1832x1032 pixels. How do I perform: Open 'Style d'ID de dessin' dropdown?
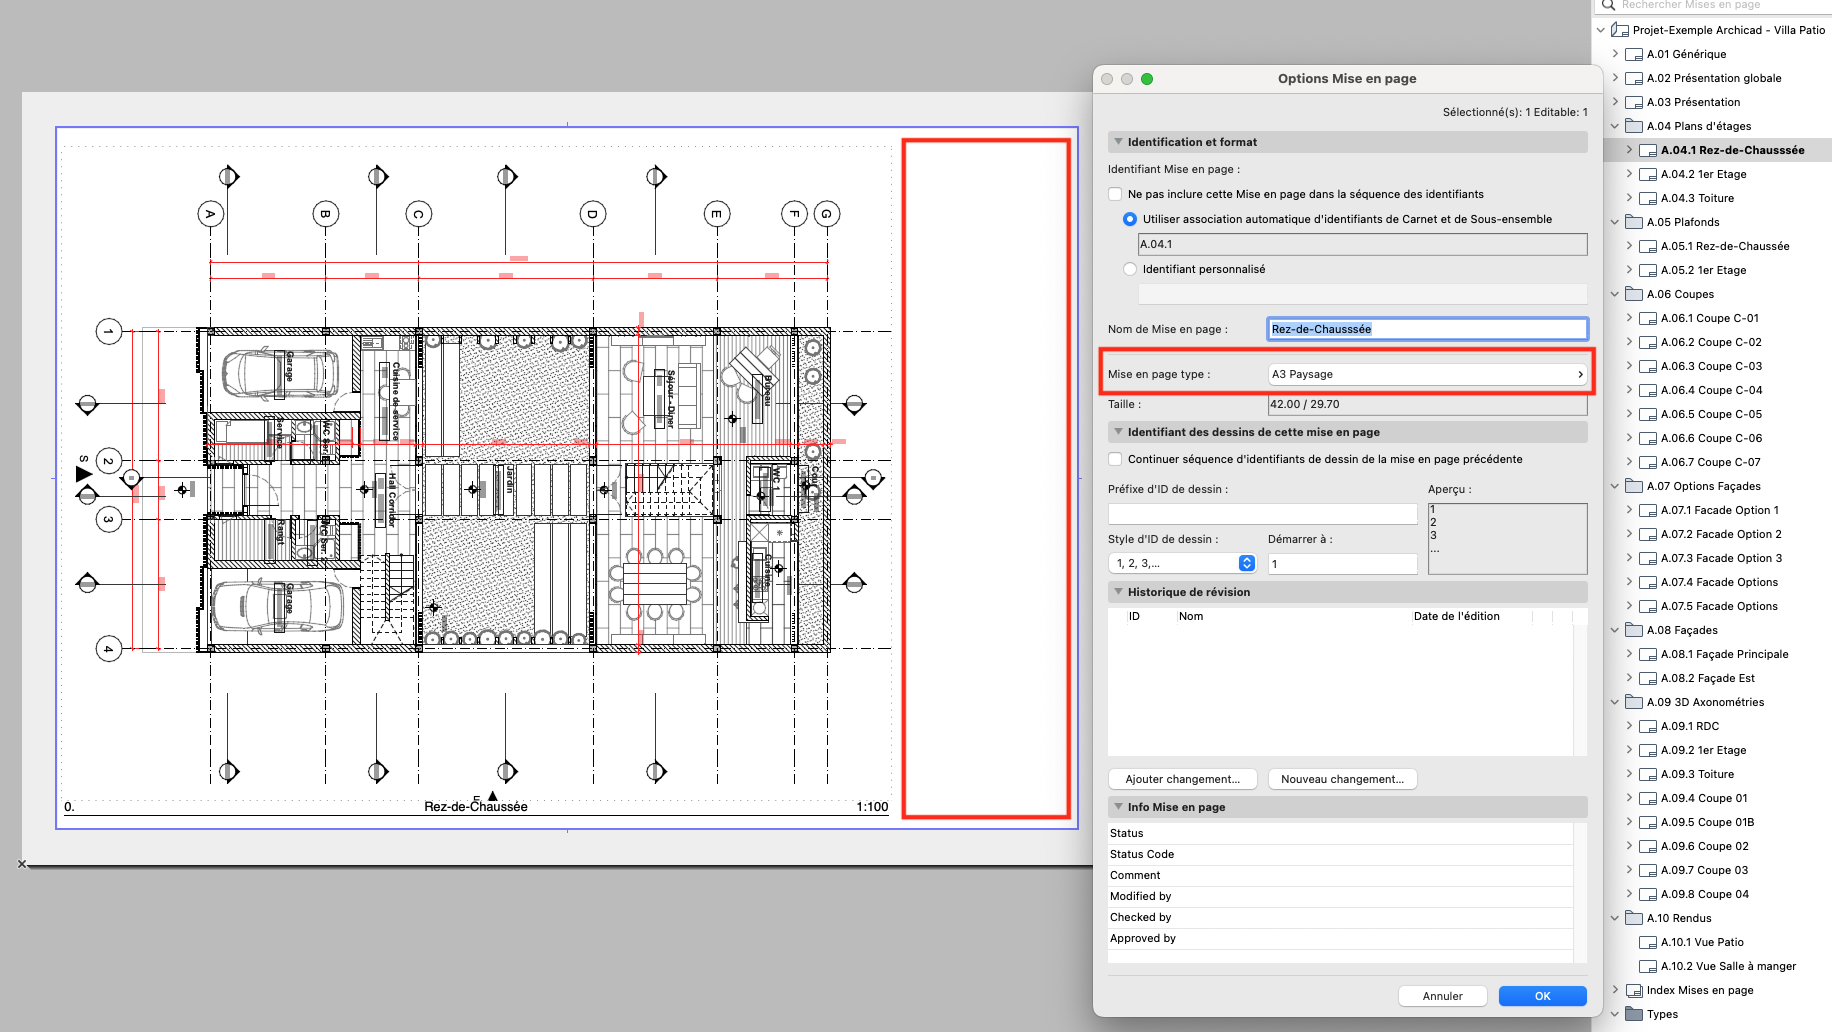click(1182, 563)
